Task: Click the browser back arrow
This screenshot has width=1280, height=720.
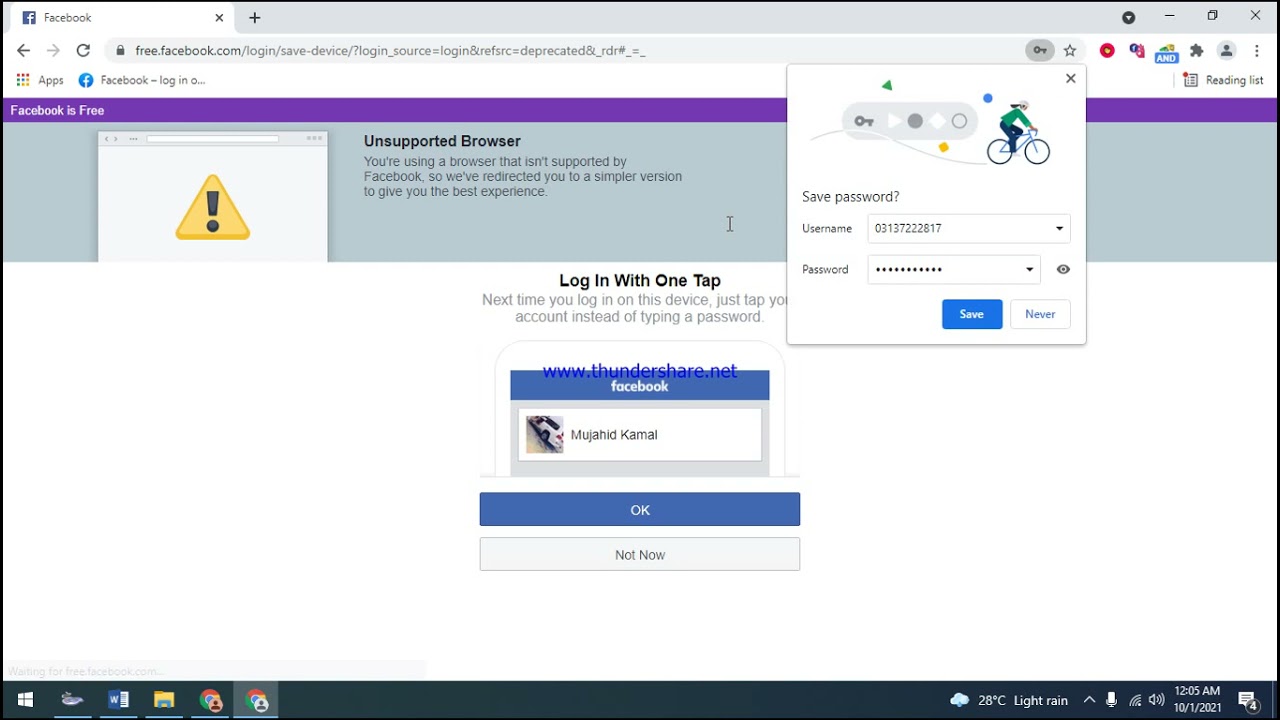Action: point(24,51)
